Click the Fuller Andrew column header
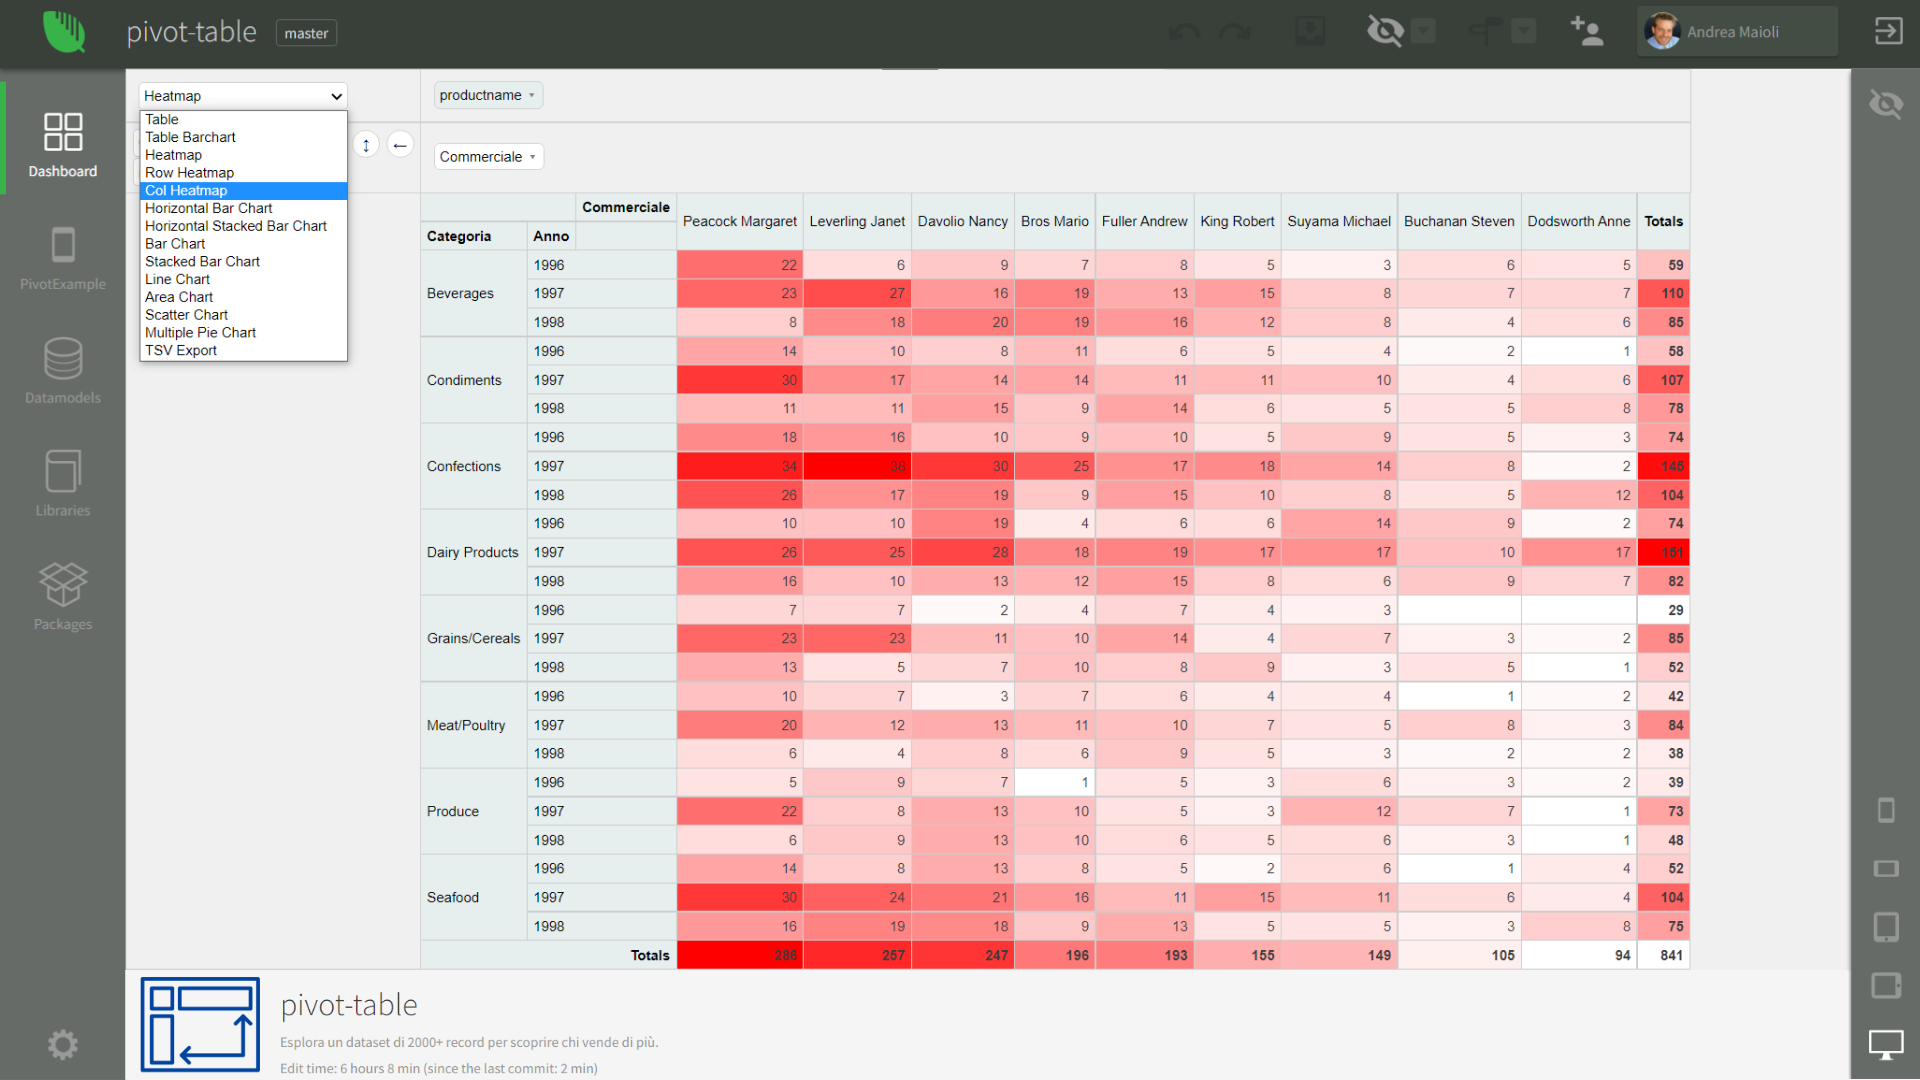 [1145, 221]
